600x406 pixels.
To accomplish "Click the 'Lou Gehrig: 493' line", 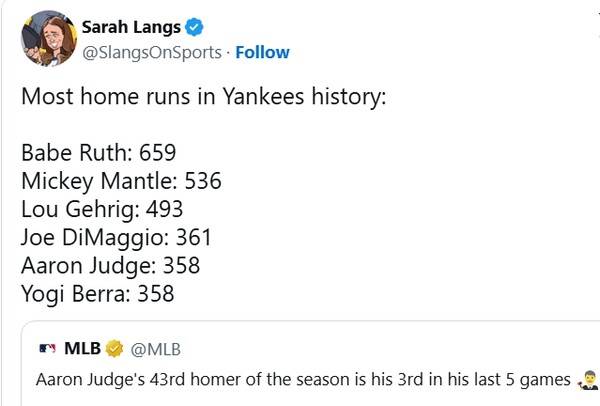I will 102,209.
